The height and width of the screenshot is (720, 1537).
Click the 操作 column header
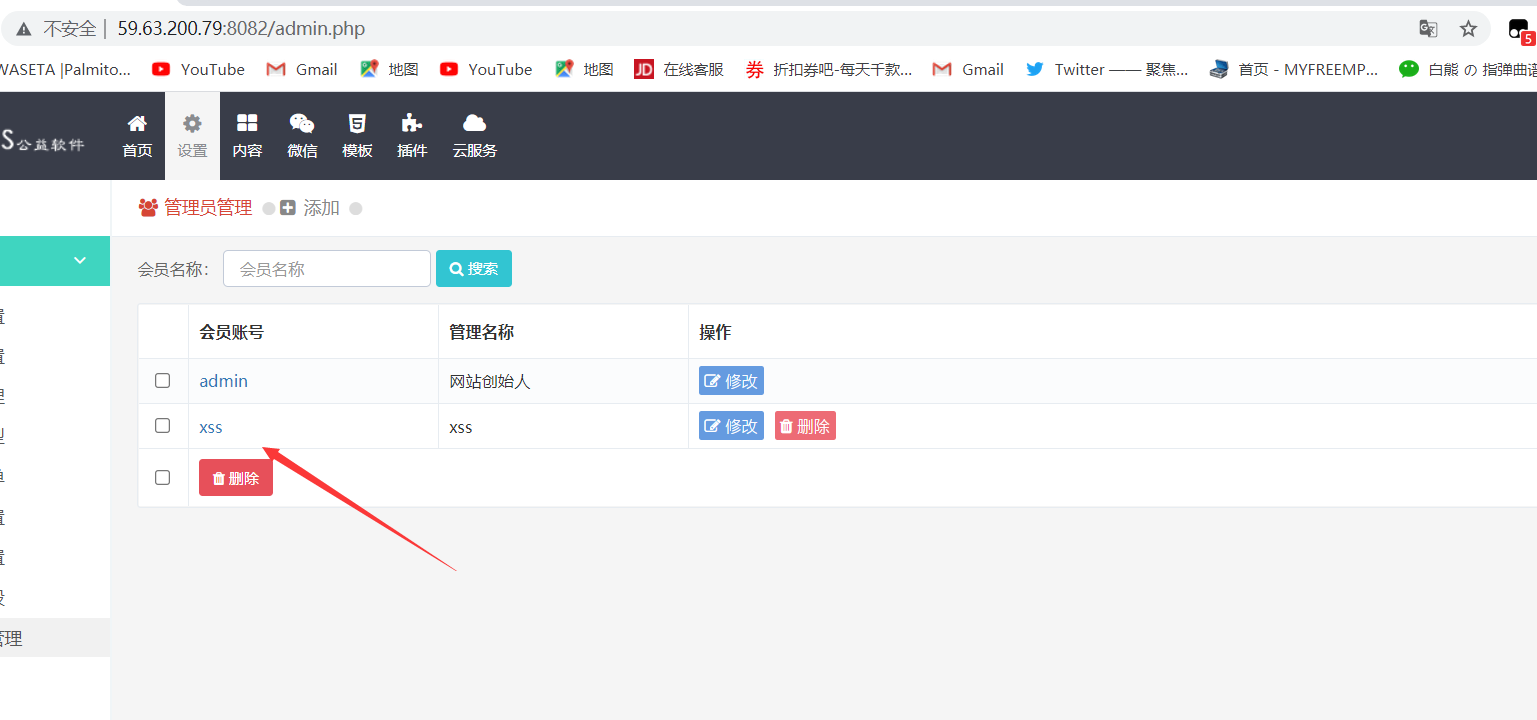pyautogui.click(x=715, y=332)
